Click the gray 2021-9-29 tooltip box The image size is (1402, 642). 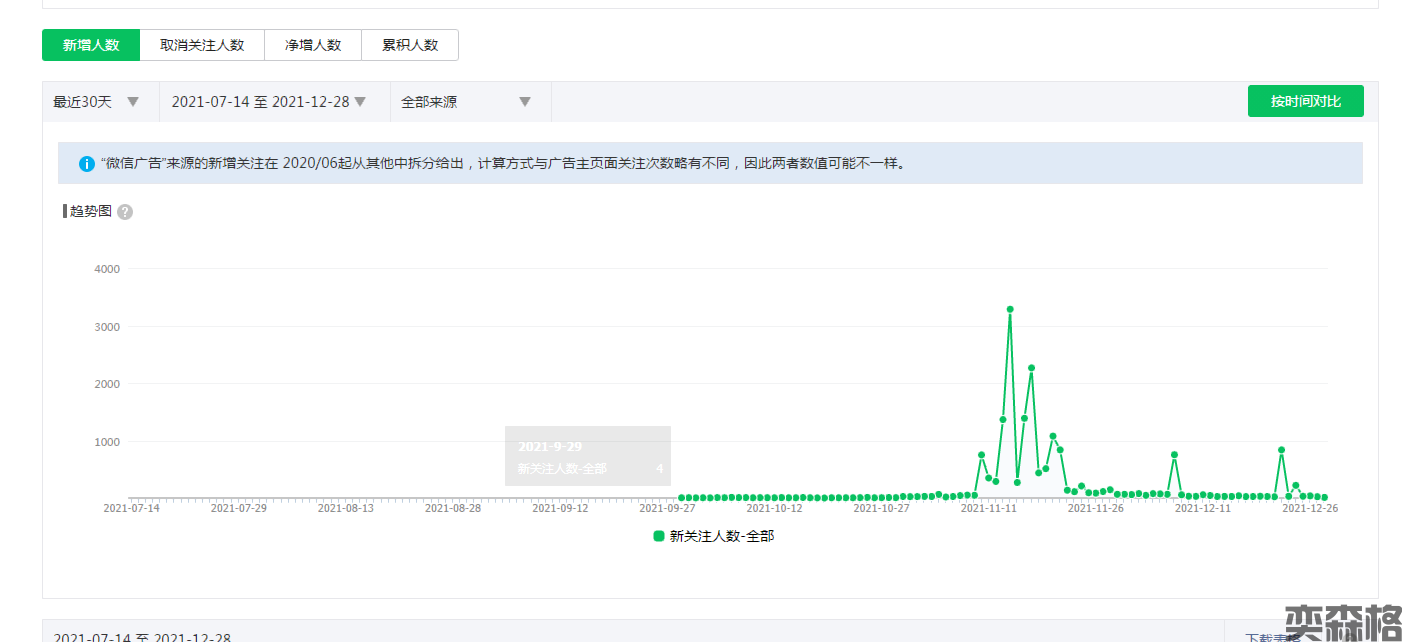(x=587, y=456)
